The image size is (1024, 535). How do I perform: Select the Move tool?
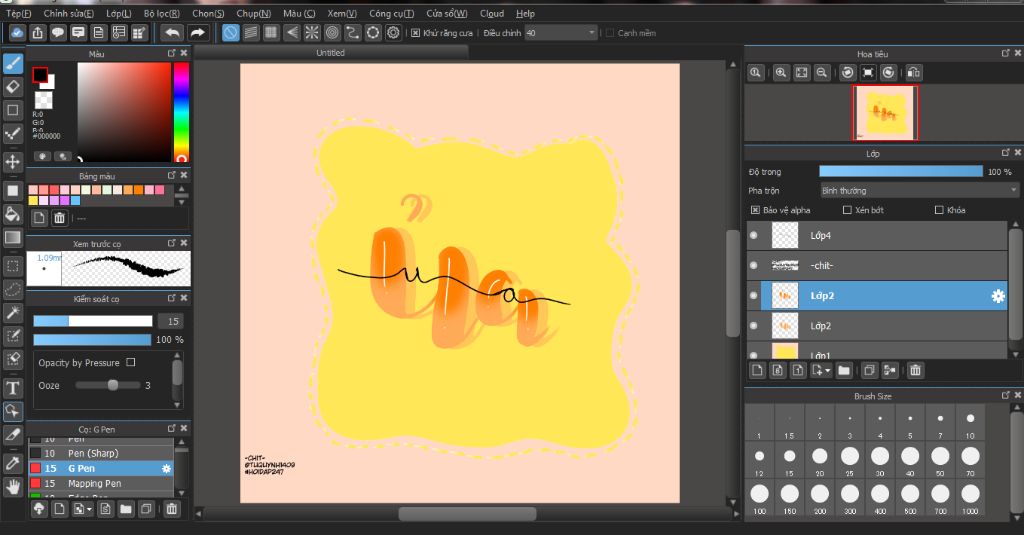click(13, 161)
